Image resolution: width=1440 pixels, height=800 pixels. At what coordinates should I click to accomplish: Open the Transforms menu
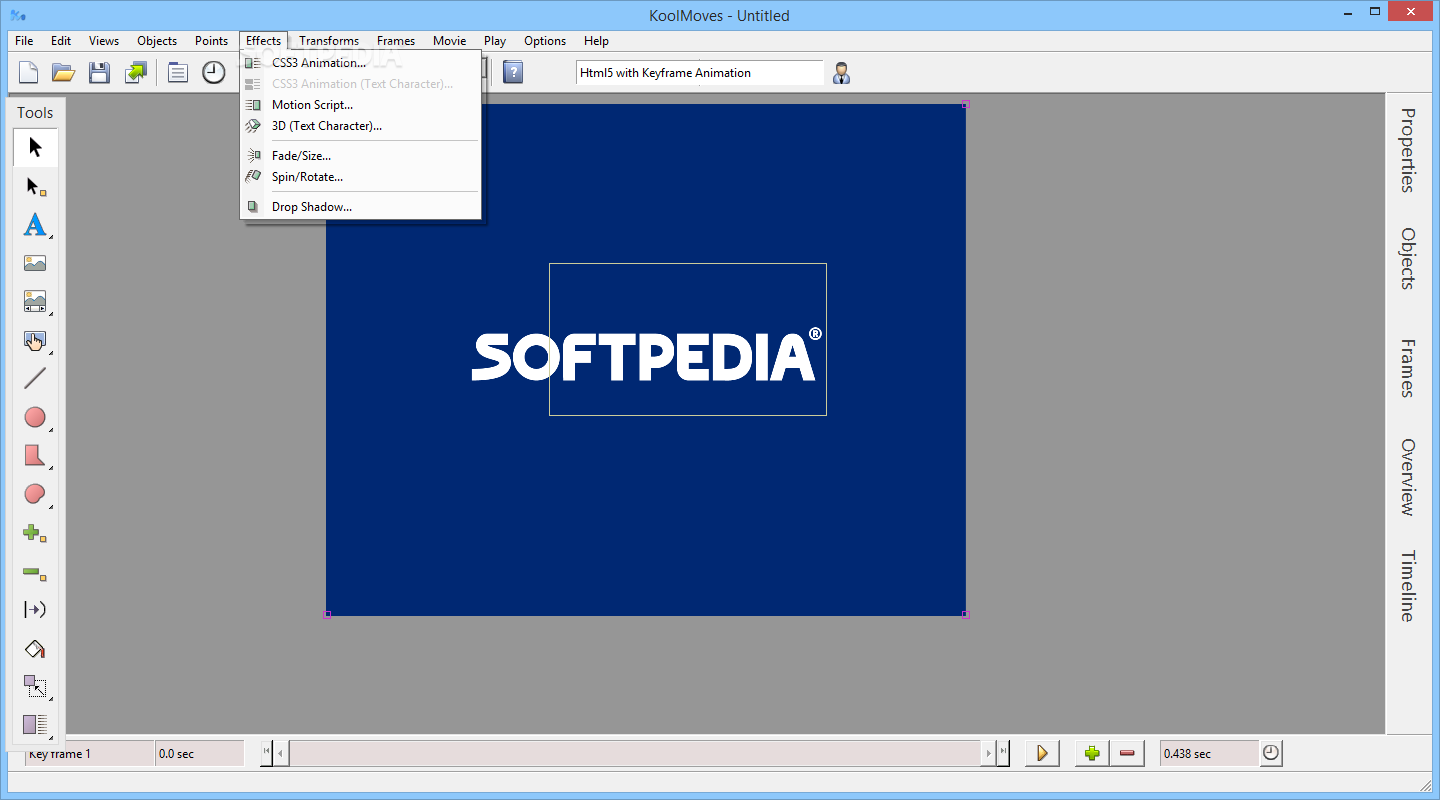click(329, 41)
